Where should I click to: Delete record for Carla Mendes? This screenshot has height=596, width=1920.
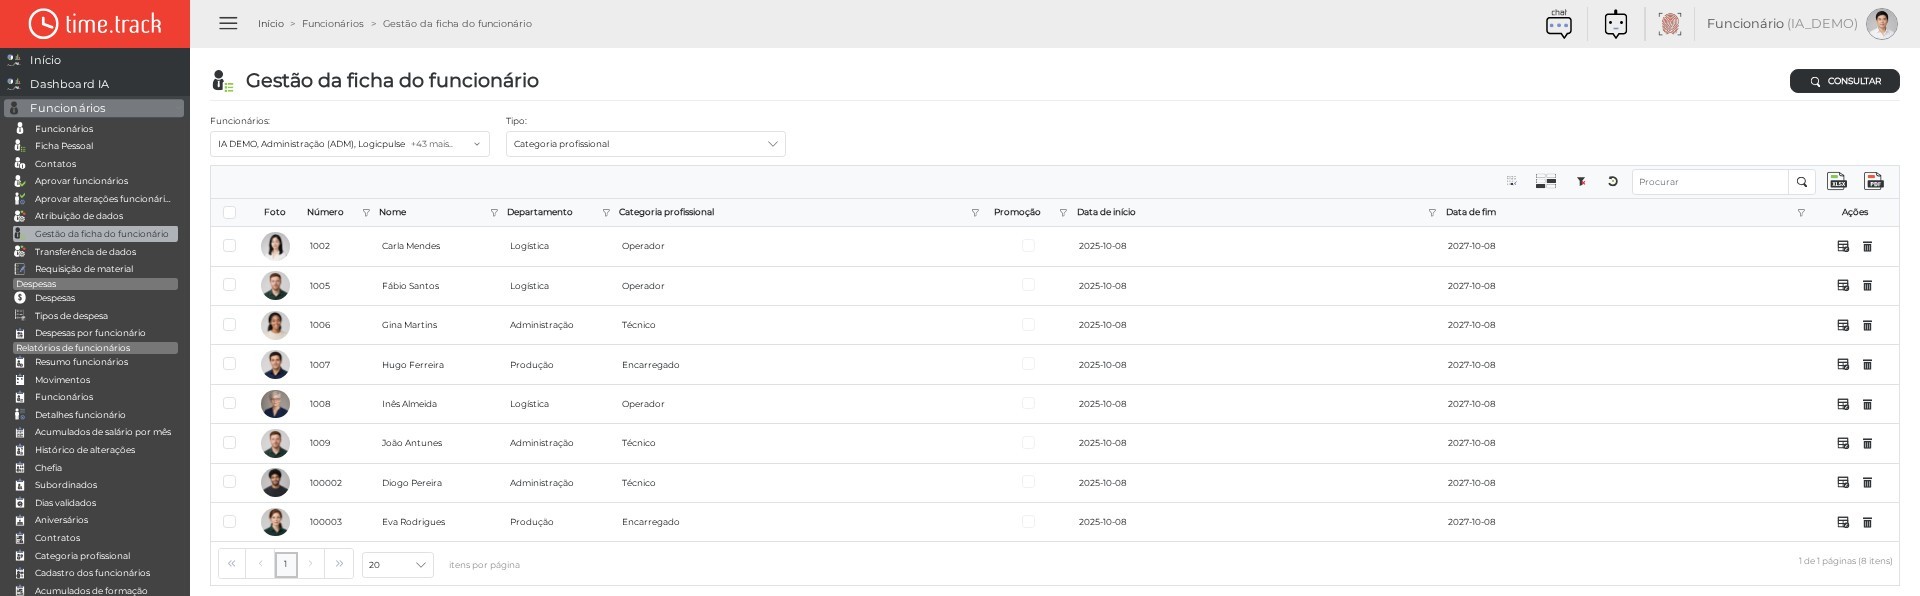[1867, 246]
